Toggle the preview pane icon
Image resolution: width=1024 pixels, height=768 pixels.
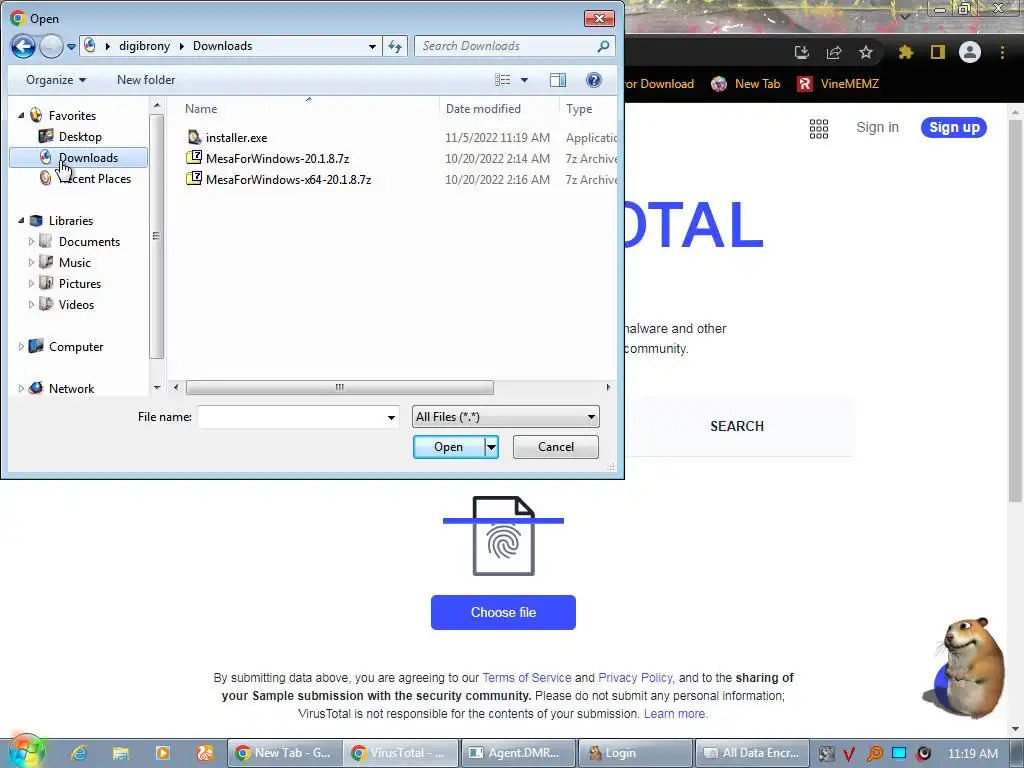(x=558, y=80)
